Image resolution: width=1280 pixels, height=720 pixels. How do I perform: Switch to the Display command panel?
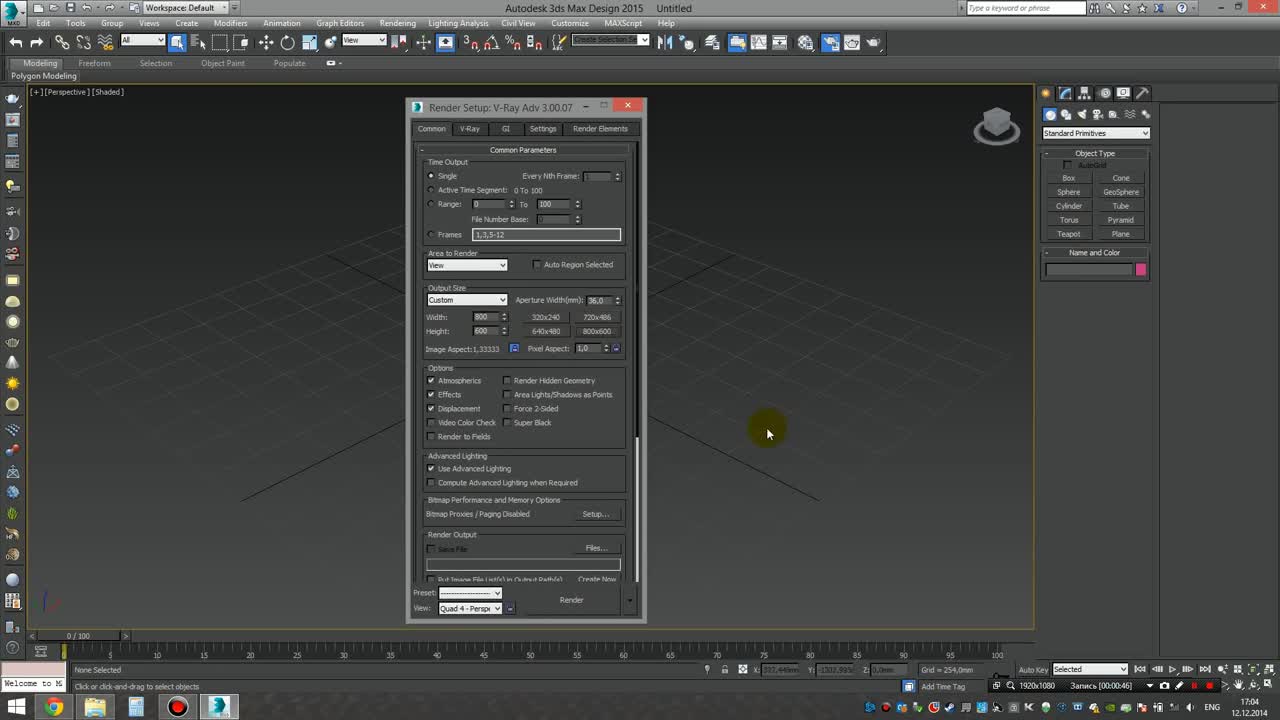[1124, 93]
